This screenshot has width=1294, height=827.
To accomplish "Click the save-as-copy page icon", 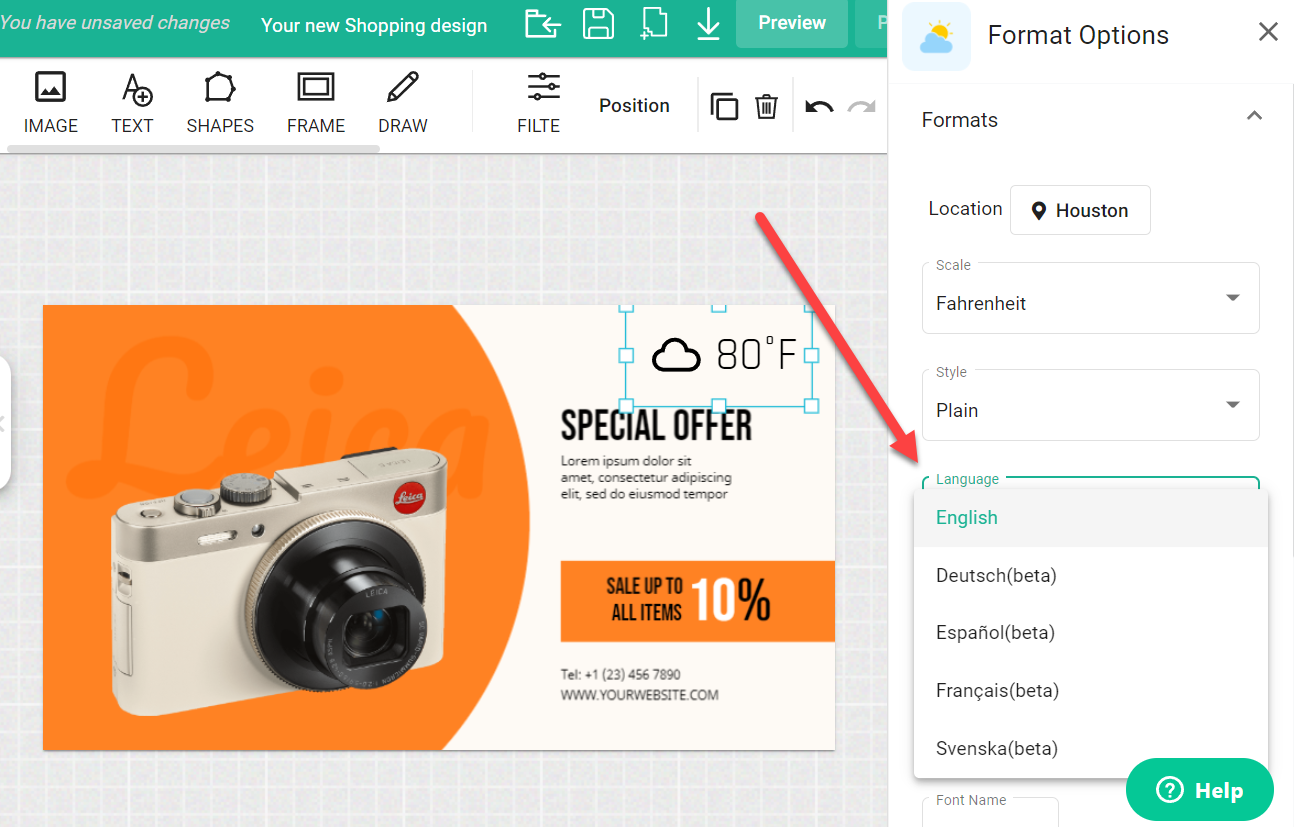I will [654, 23].
